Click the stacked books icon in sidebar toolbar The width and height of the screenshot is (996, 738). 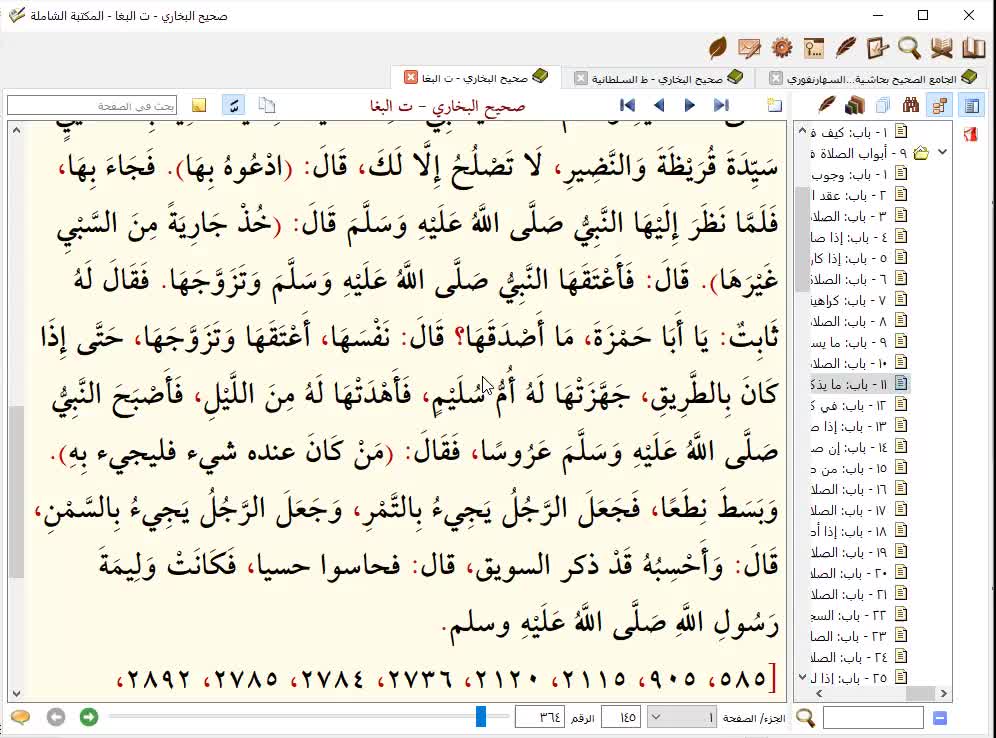point(855,105)
